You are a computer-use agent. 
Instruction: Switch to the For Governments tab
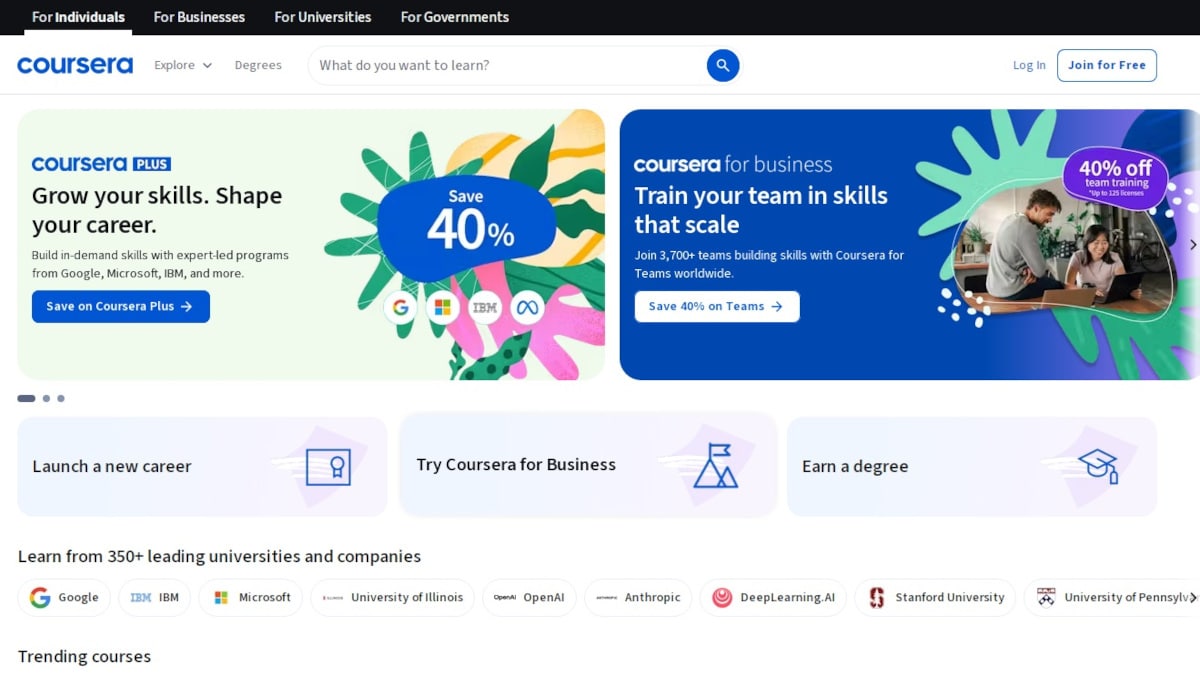[455, 17]
